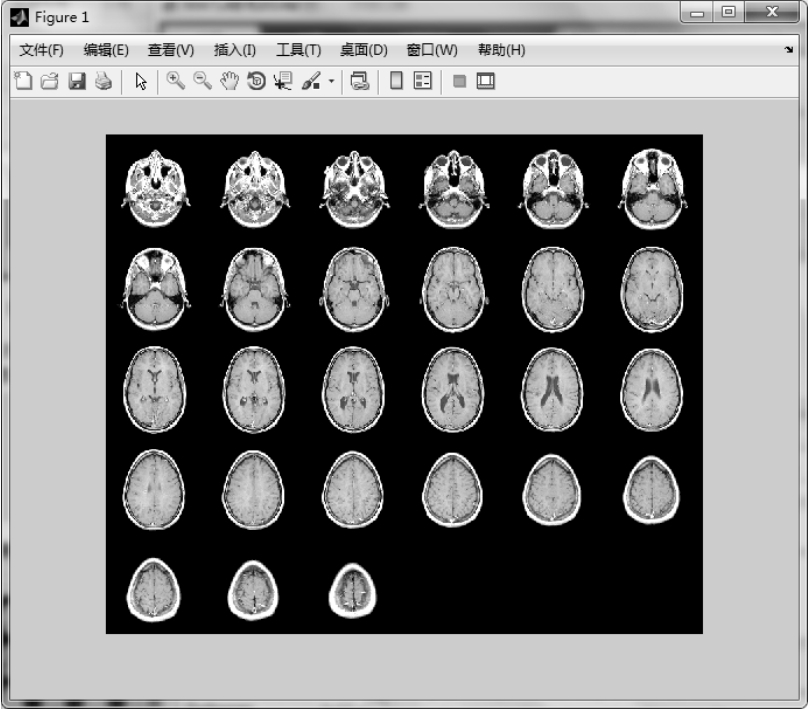
Task: Open the 插入(I) menu
Action: point(235,50)
